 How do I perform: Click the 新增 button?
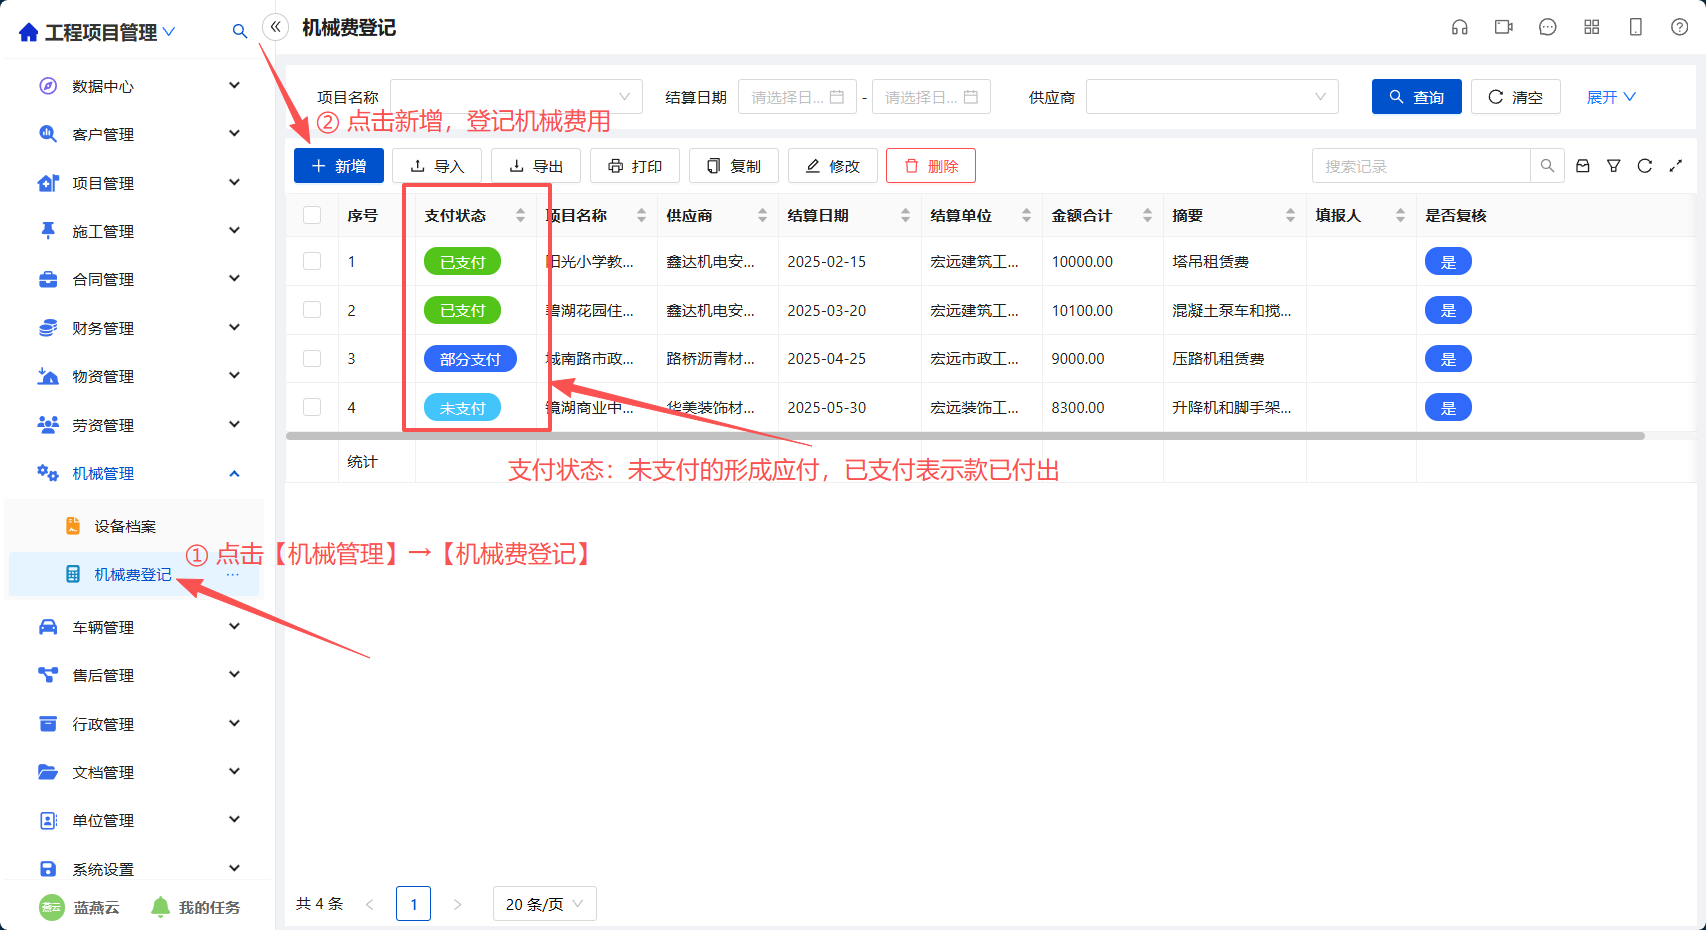pyautogui.click(x=339, y=166)
